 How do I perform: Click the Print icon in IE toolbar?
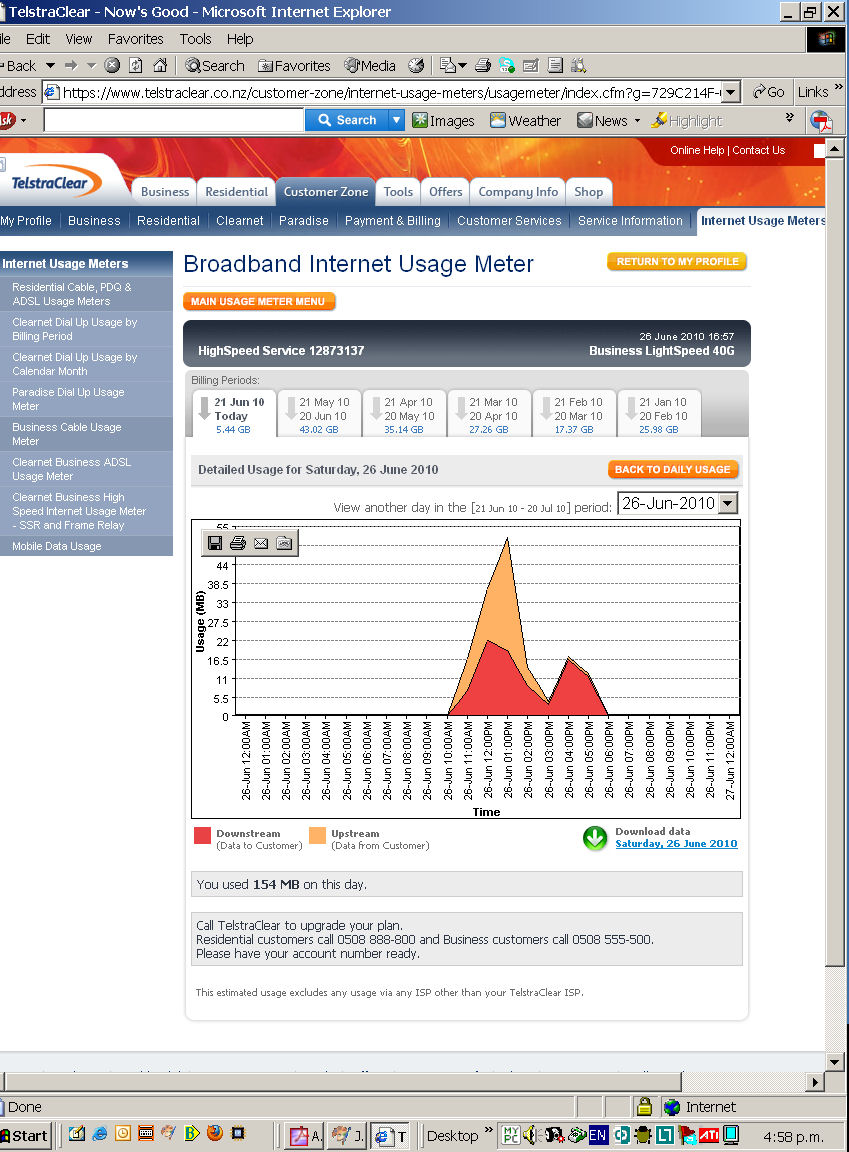pyautogui.click(x=483, y=65)
